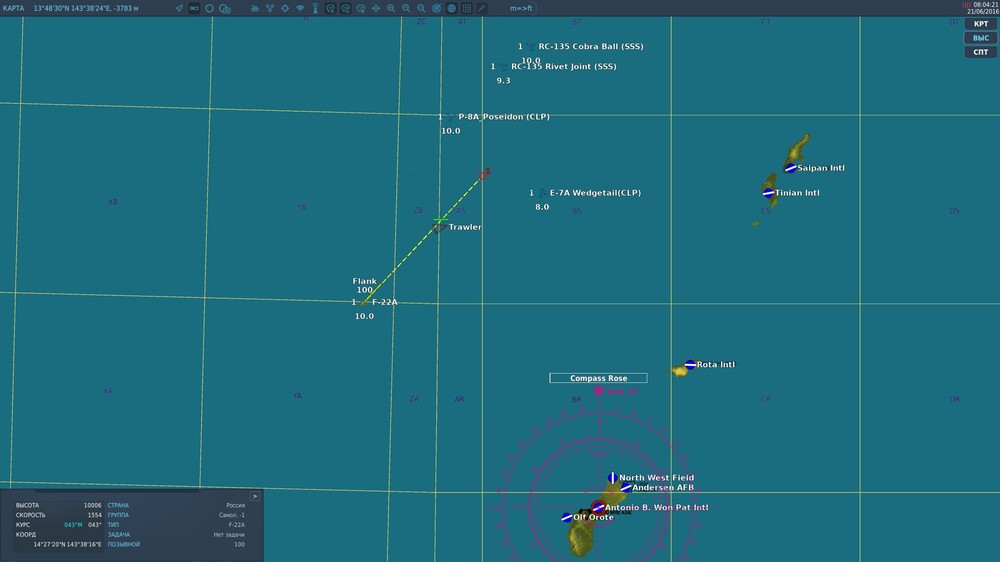This screenshot has height=562, width=1000.
Task: Click the КУРС magnetic value 043°M
Action: pos(73,525)
